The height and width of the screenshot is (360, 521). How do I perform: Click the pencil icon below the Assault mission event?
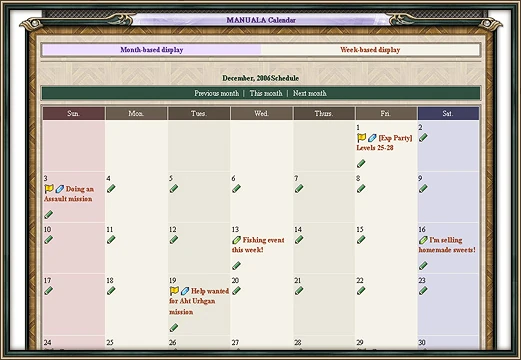(x=49, y=214)
